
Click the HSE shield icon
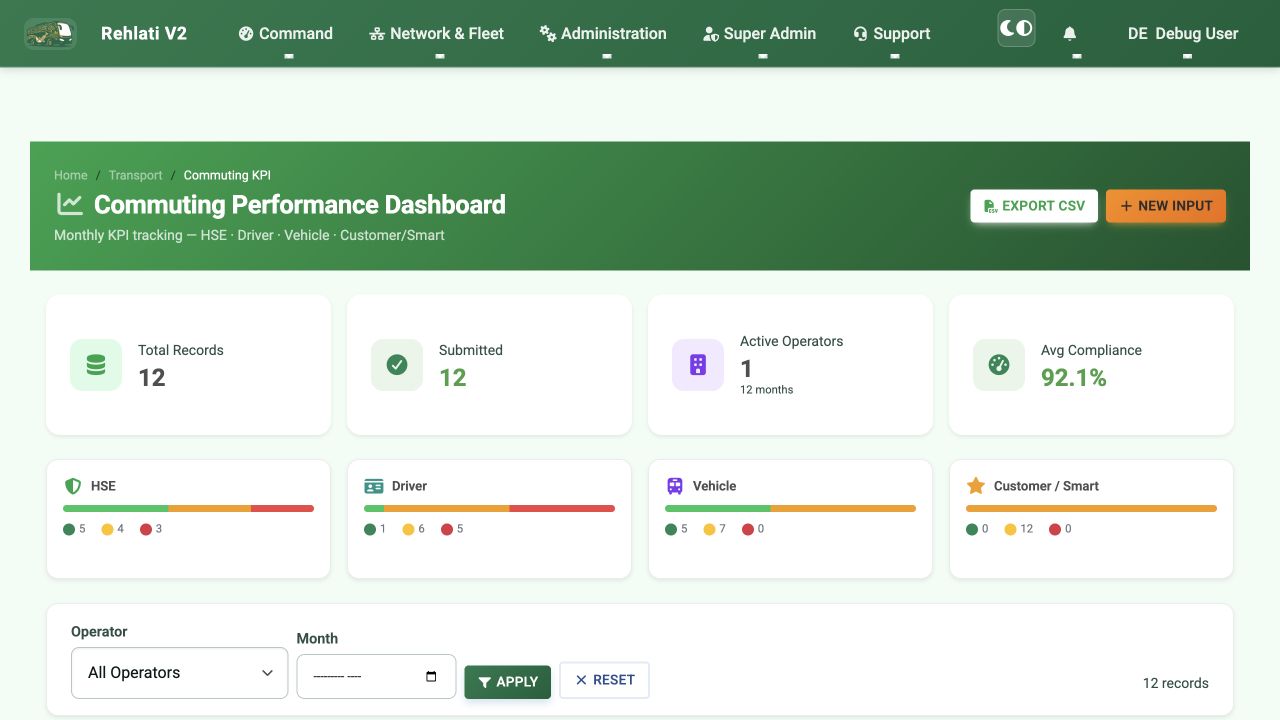coord(72,486)
